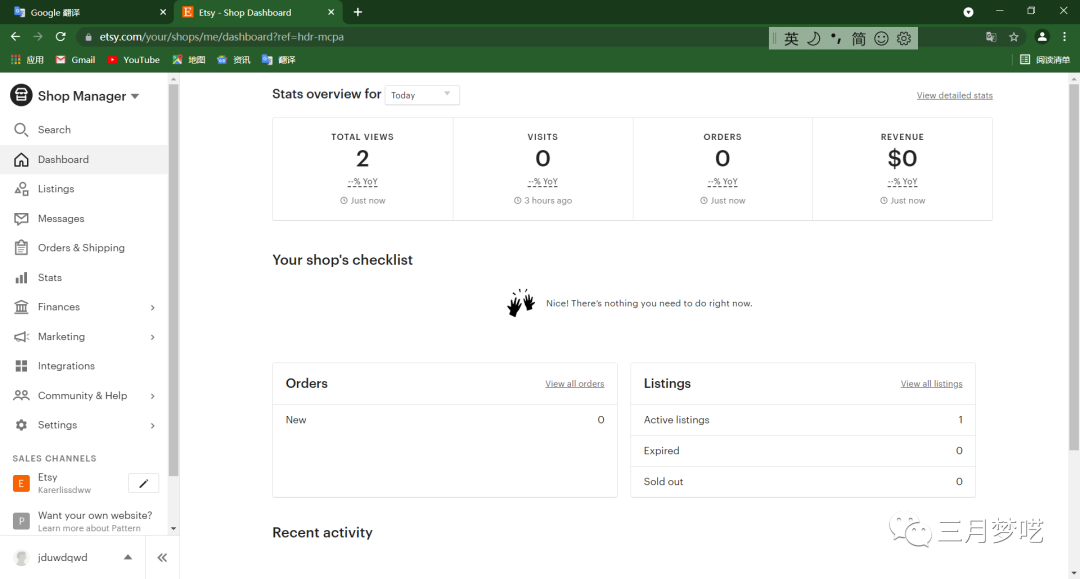The height and width of the screenshot is (579, 1080).
Task: Open the Stats bar chart icon
Action: coord(21,278)
